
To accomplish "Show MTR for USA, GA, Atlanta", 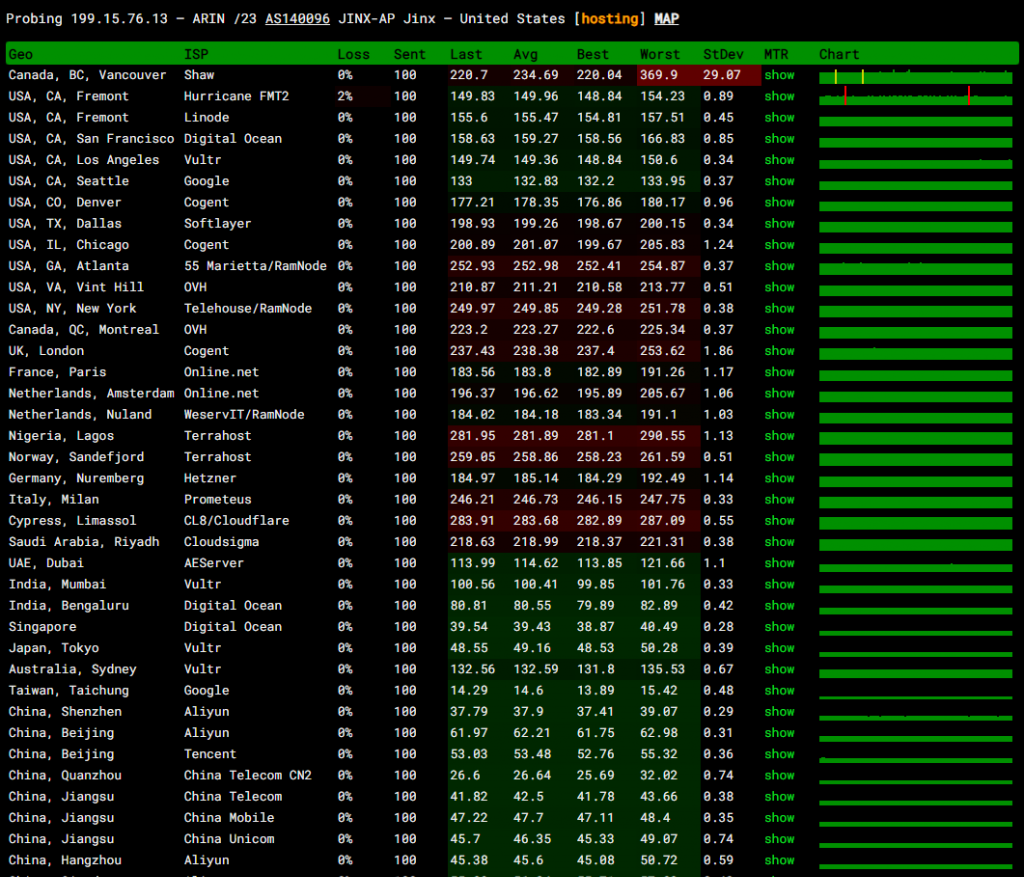I will coord(779,266).
